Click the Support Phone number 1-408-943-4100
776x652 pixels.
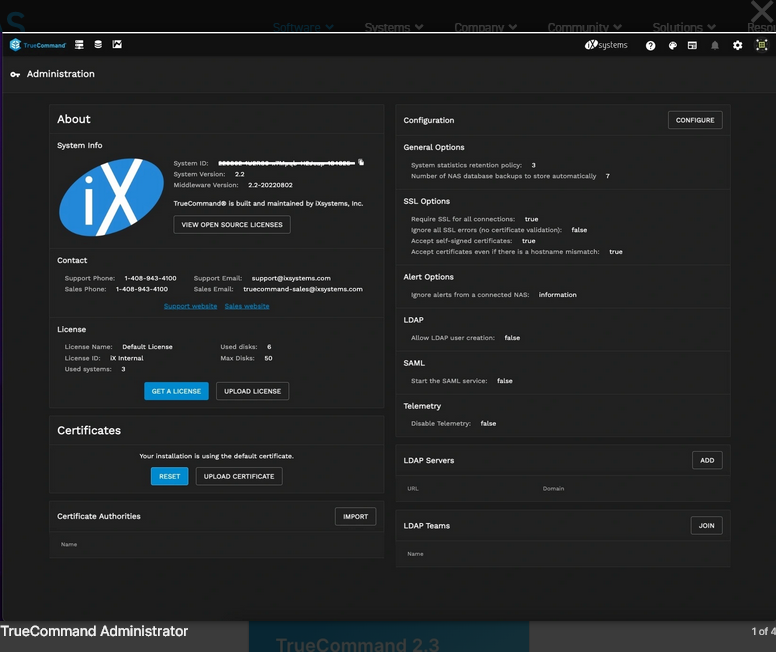[x=150, y=278]
